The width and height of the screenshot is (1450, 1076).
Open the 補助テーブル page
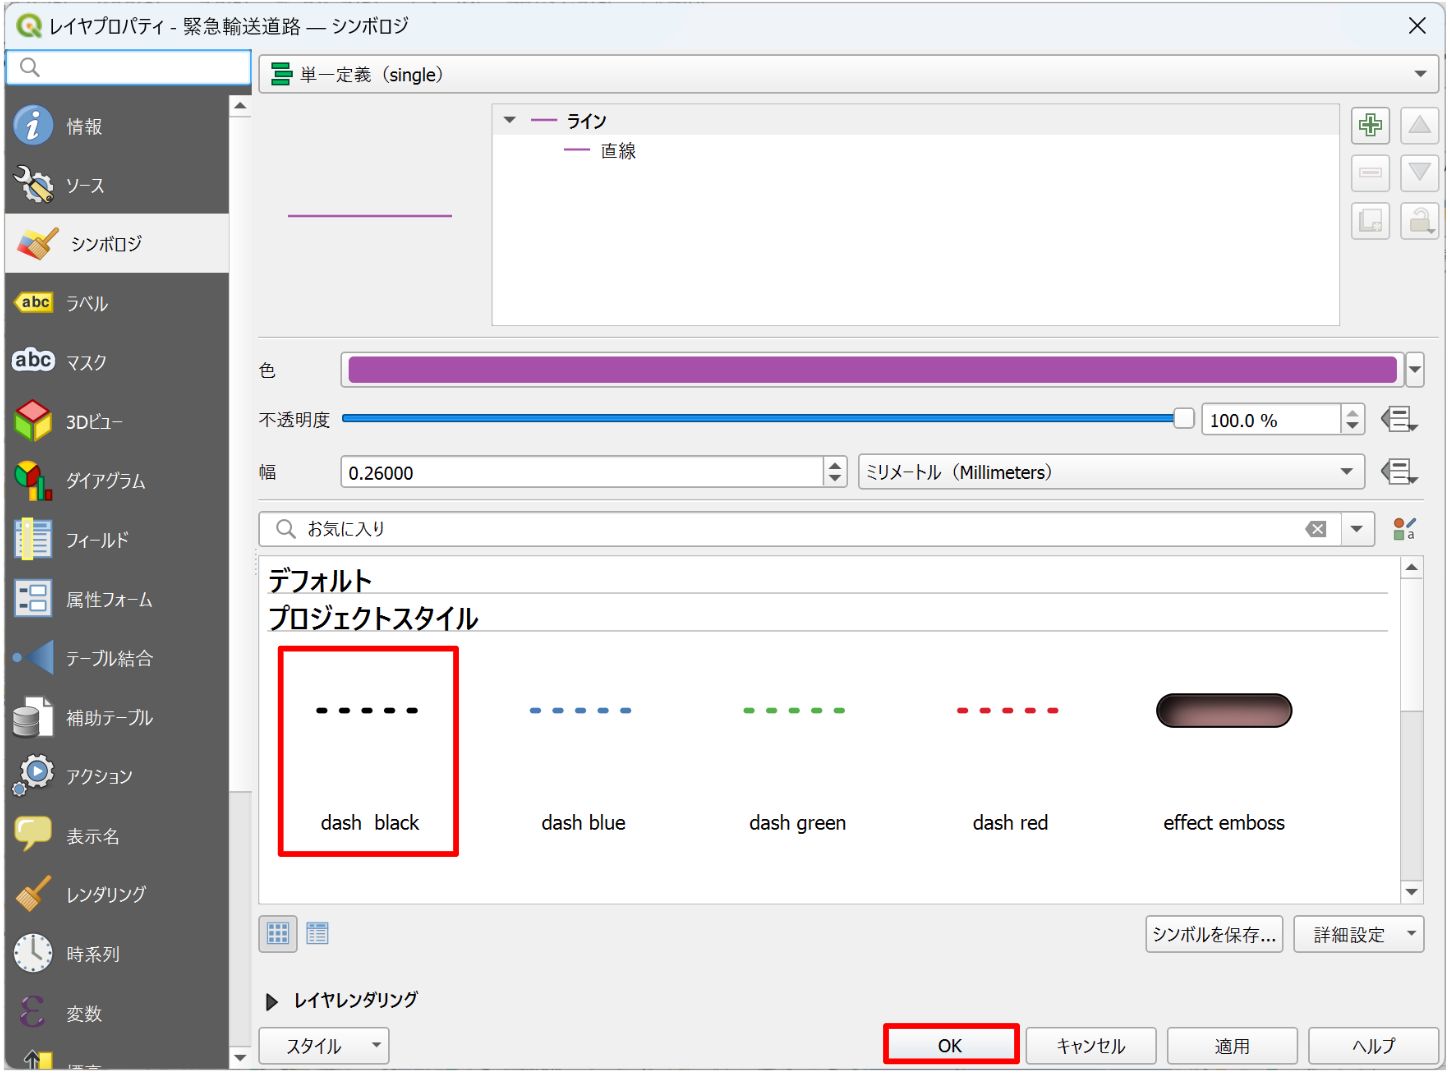(117, 717)
